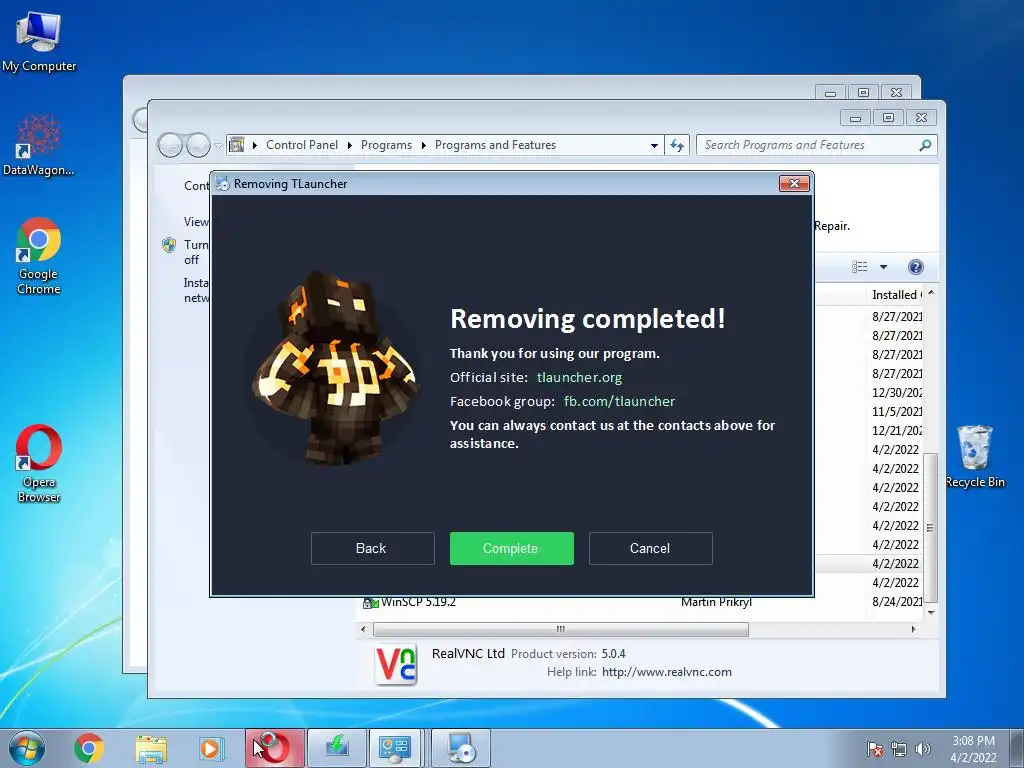Click the refresh button beside address bar

[677, 145]
